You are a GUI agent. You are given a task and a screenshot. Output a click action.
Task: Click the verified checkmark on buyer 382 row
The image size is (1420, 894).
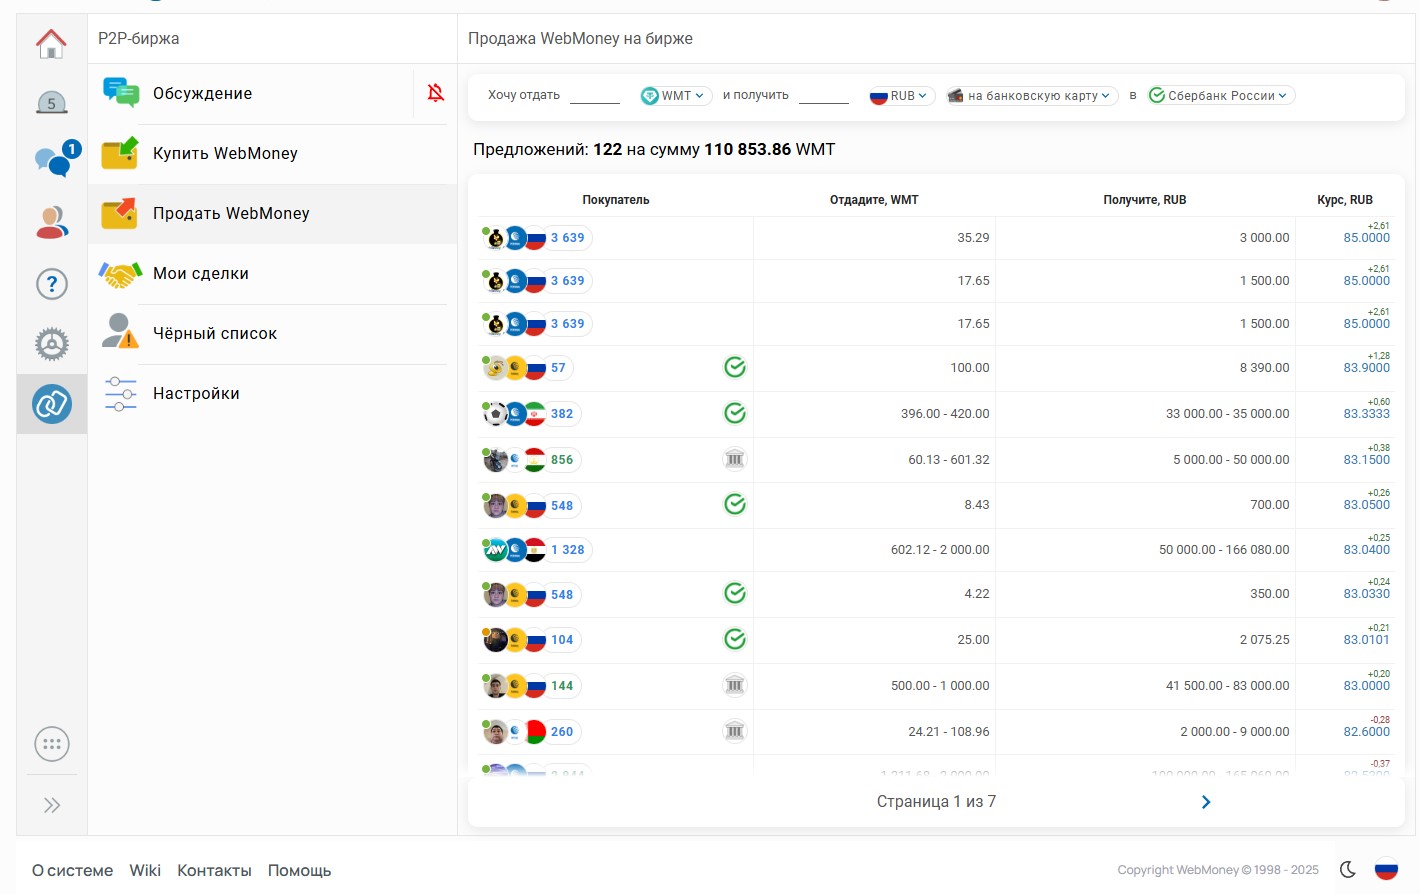pyautogui.click(x=735, y=414)
